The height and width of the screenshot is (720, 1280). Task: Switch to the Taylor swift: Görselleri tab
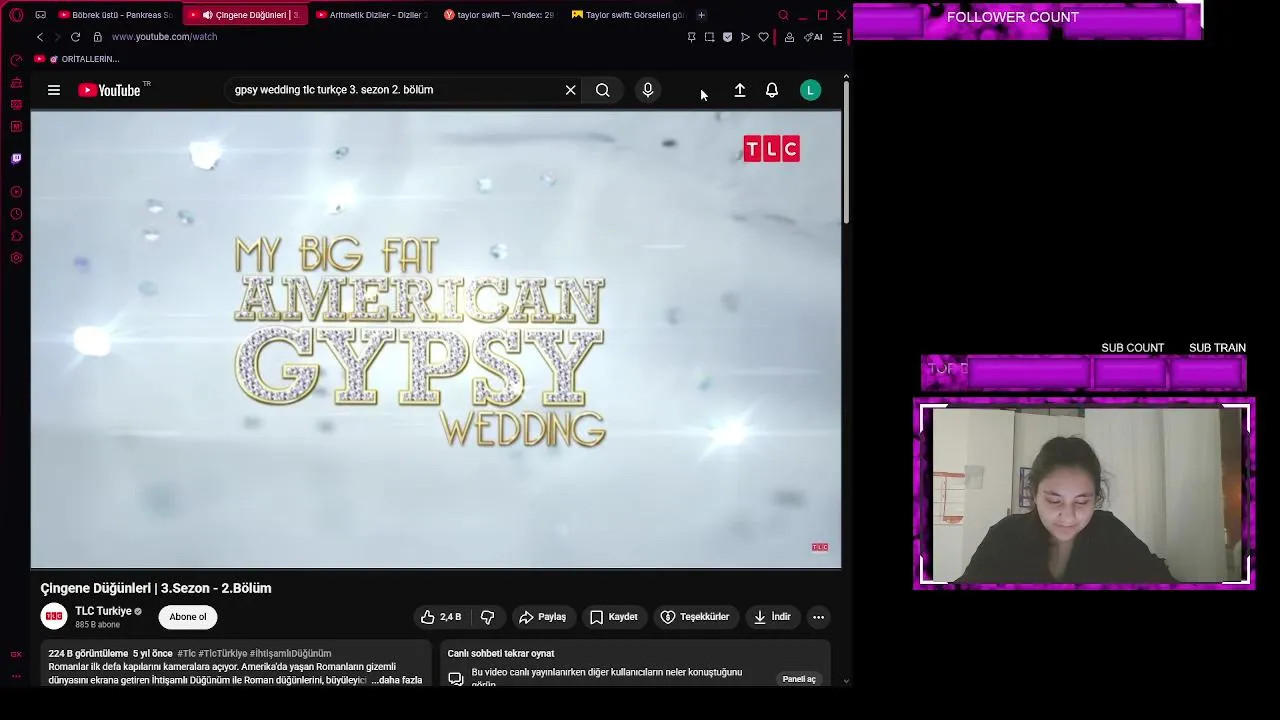point(628,15)
